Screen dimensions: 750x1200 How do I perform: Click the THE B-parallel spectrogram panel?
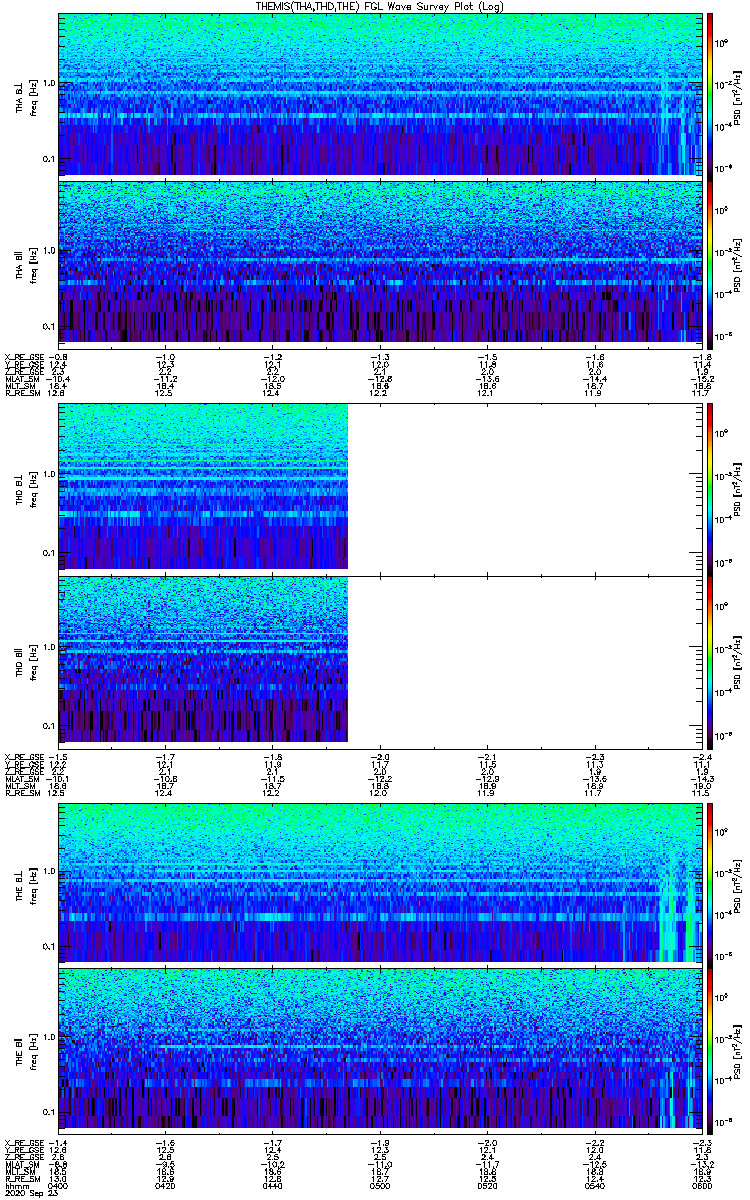click(x=378, y=1049)
